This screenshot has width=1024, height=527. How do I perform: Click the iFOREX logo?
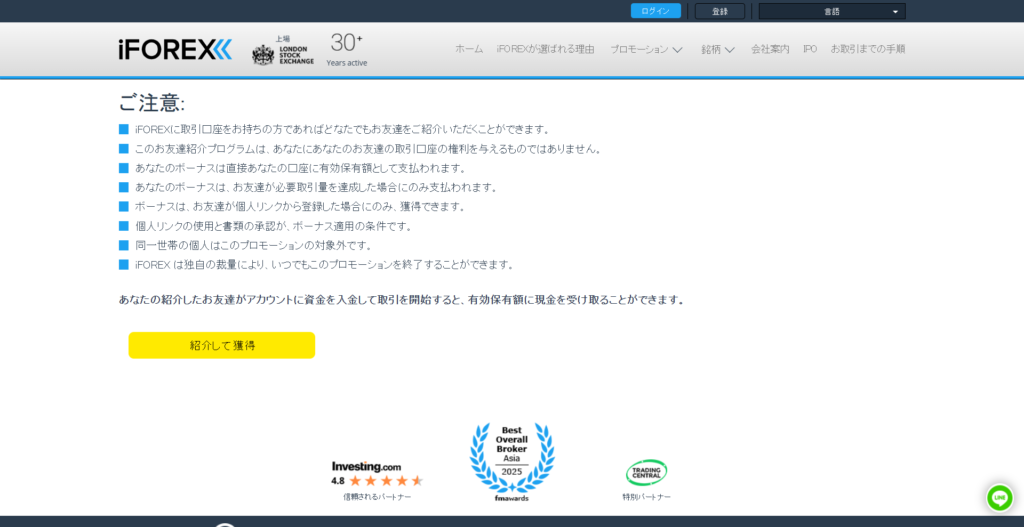(175, 49)
